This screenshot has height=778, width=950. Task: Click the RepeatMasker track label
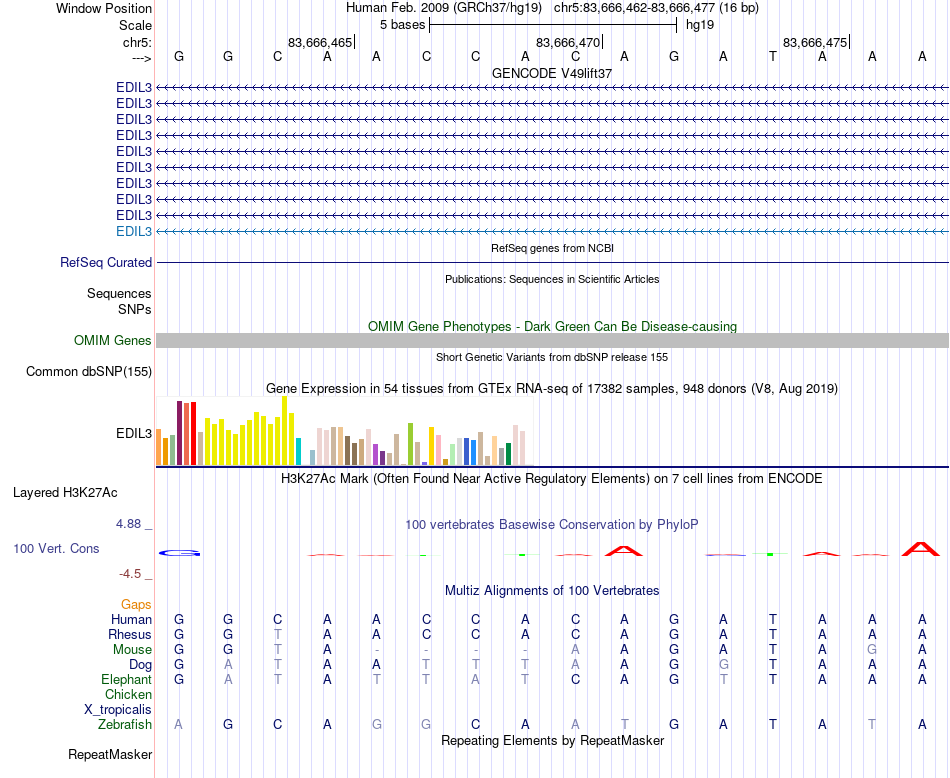click(110, 754)
